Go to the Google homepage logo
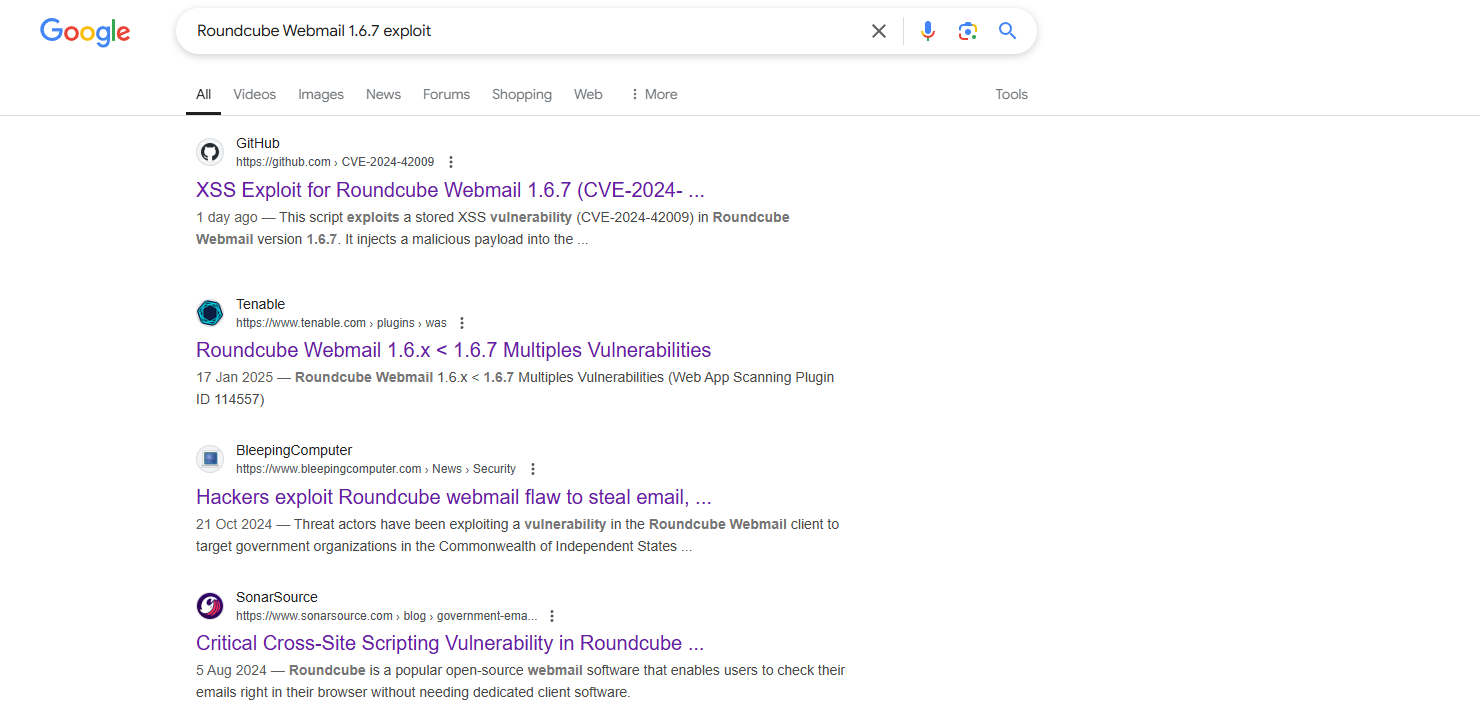Screen dimensions: 1480x720 coord(85,32)
